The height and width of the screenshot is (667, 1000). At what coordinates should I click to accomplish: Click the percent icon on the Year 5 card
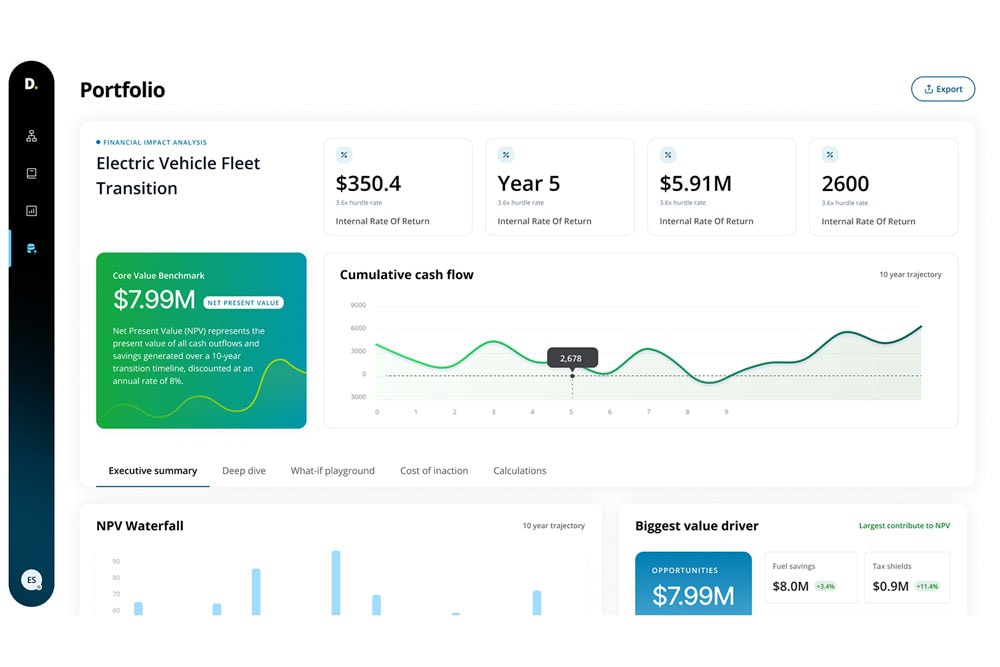tap(506, 155)
